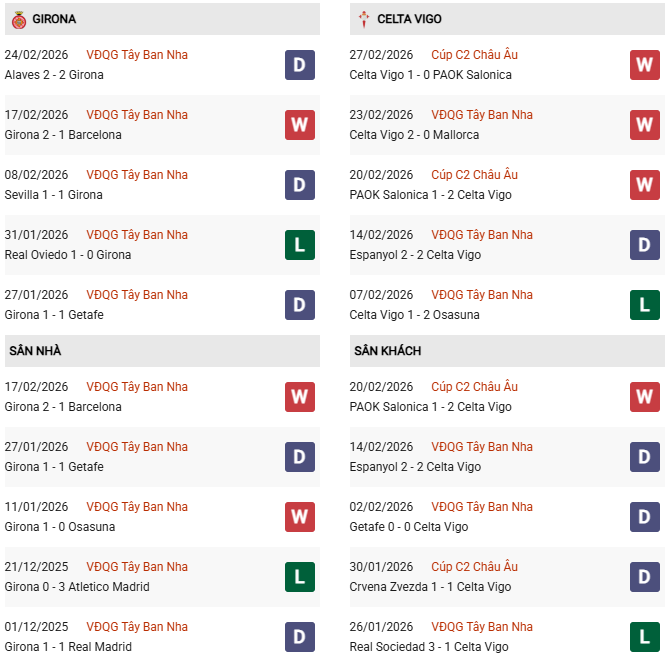
Task: Open the Sevilla 1 - 1 Girona match
Action: pyautogui.click(x=54, y=195)
